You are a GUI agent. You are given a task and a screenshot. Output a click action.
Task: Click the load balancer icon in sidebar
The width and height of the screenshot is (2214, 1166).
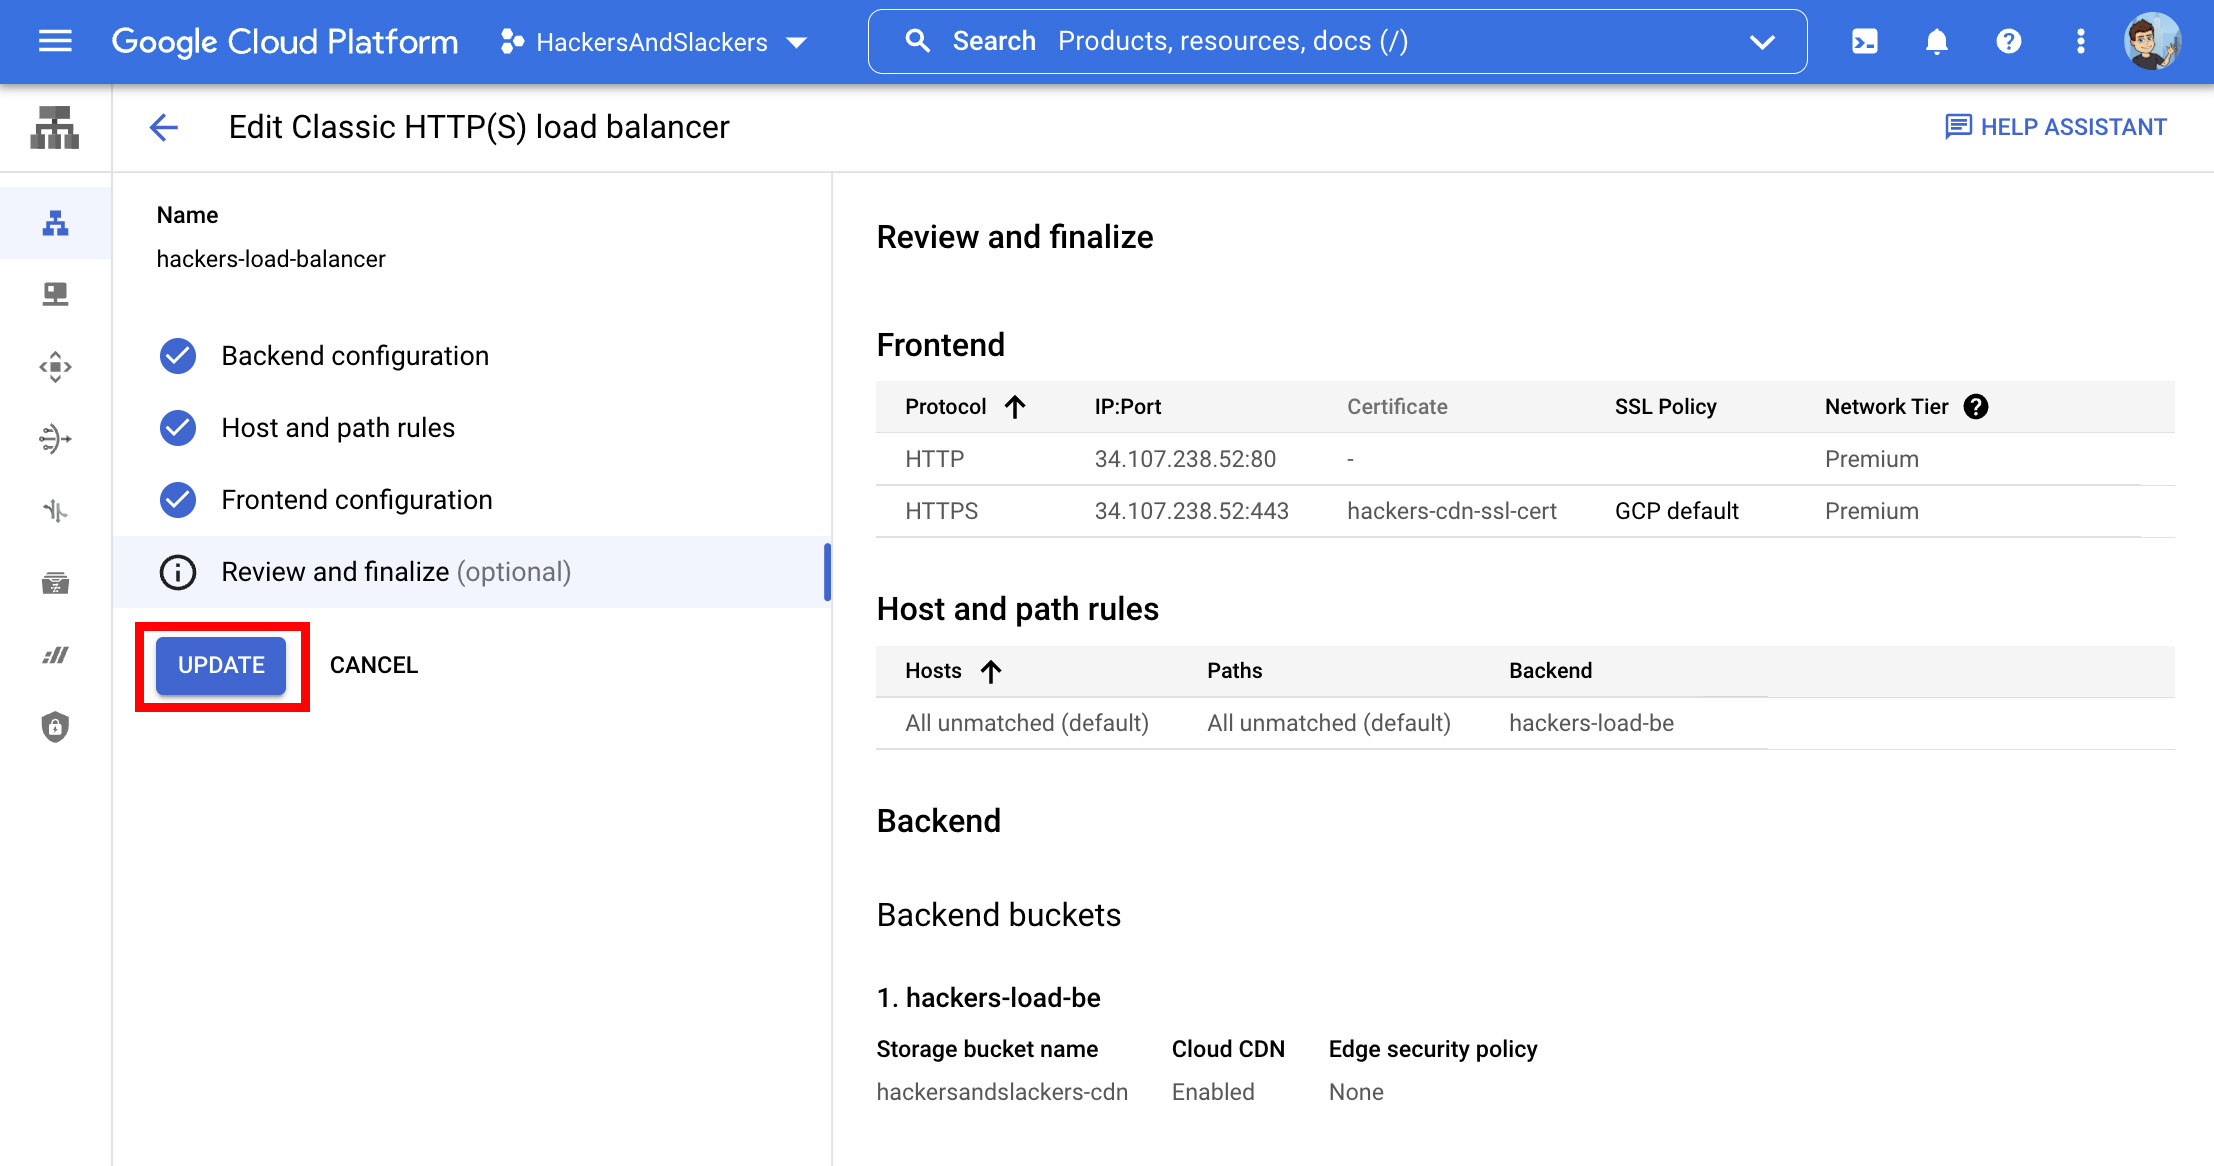54,229
